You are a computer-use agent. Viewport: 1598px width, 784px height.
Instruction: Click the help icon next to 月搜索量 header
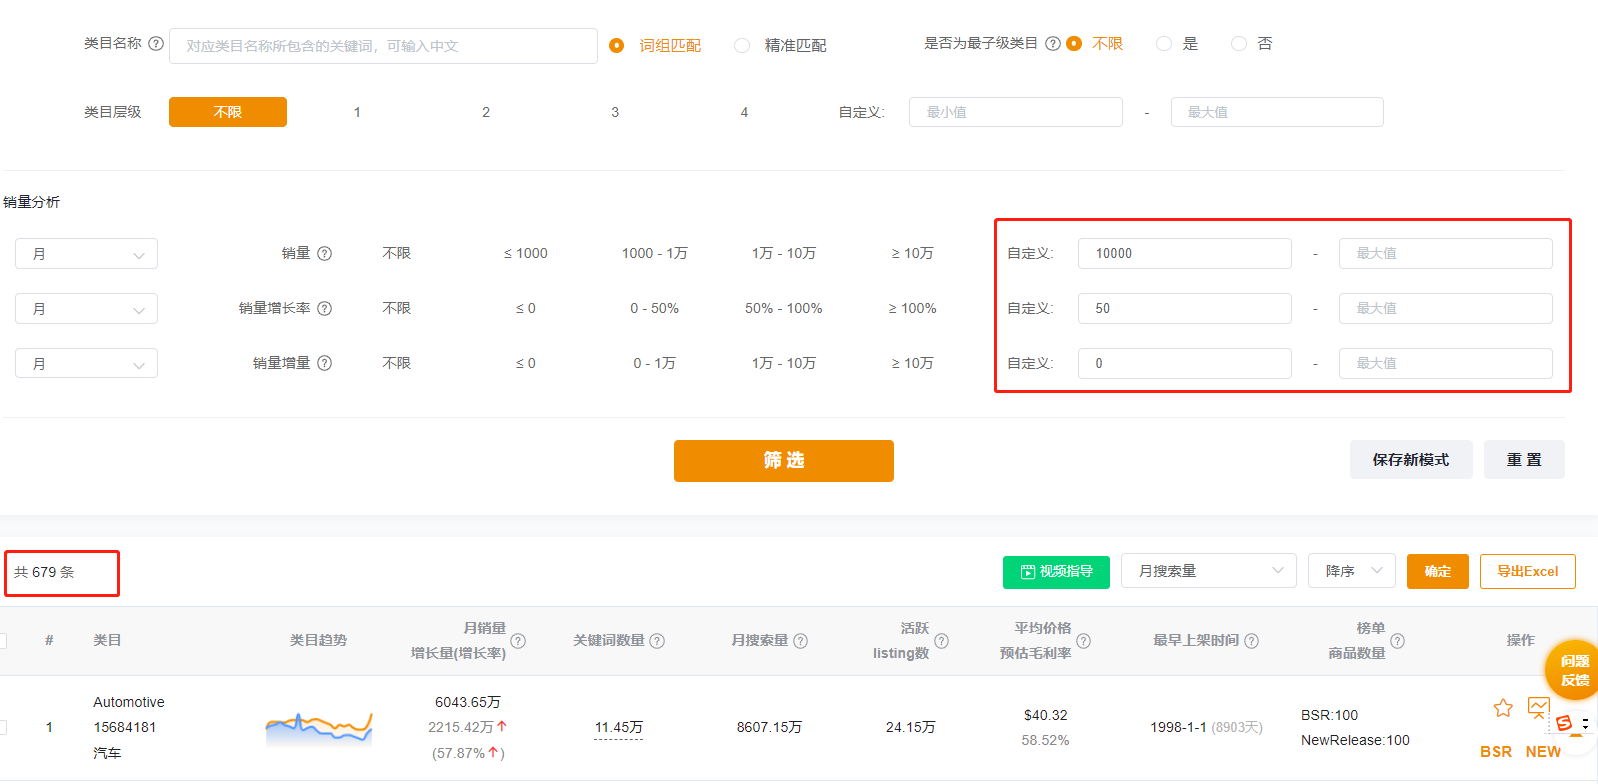800,641
